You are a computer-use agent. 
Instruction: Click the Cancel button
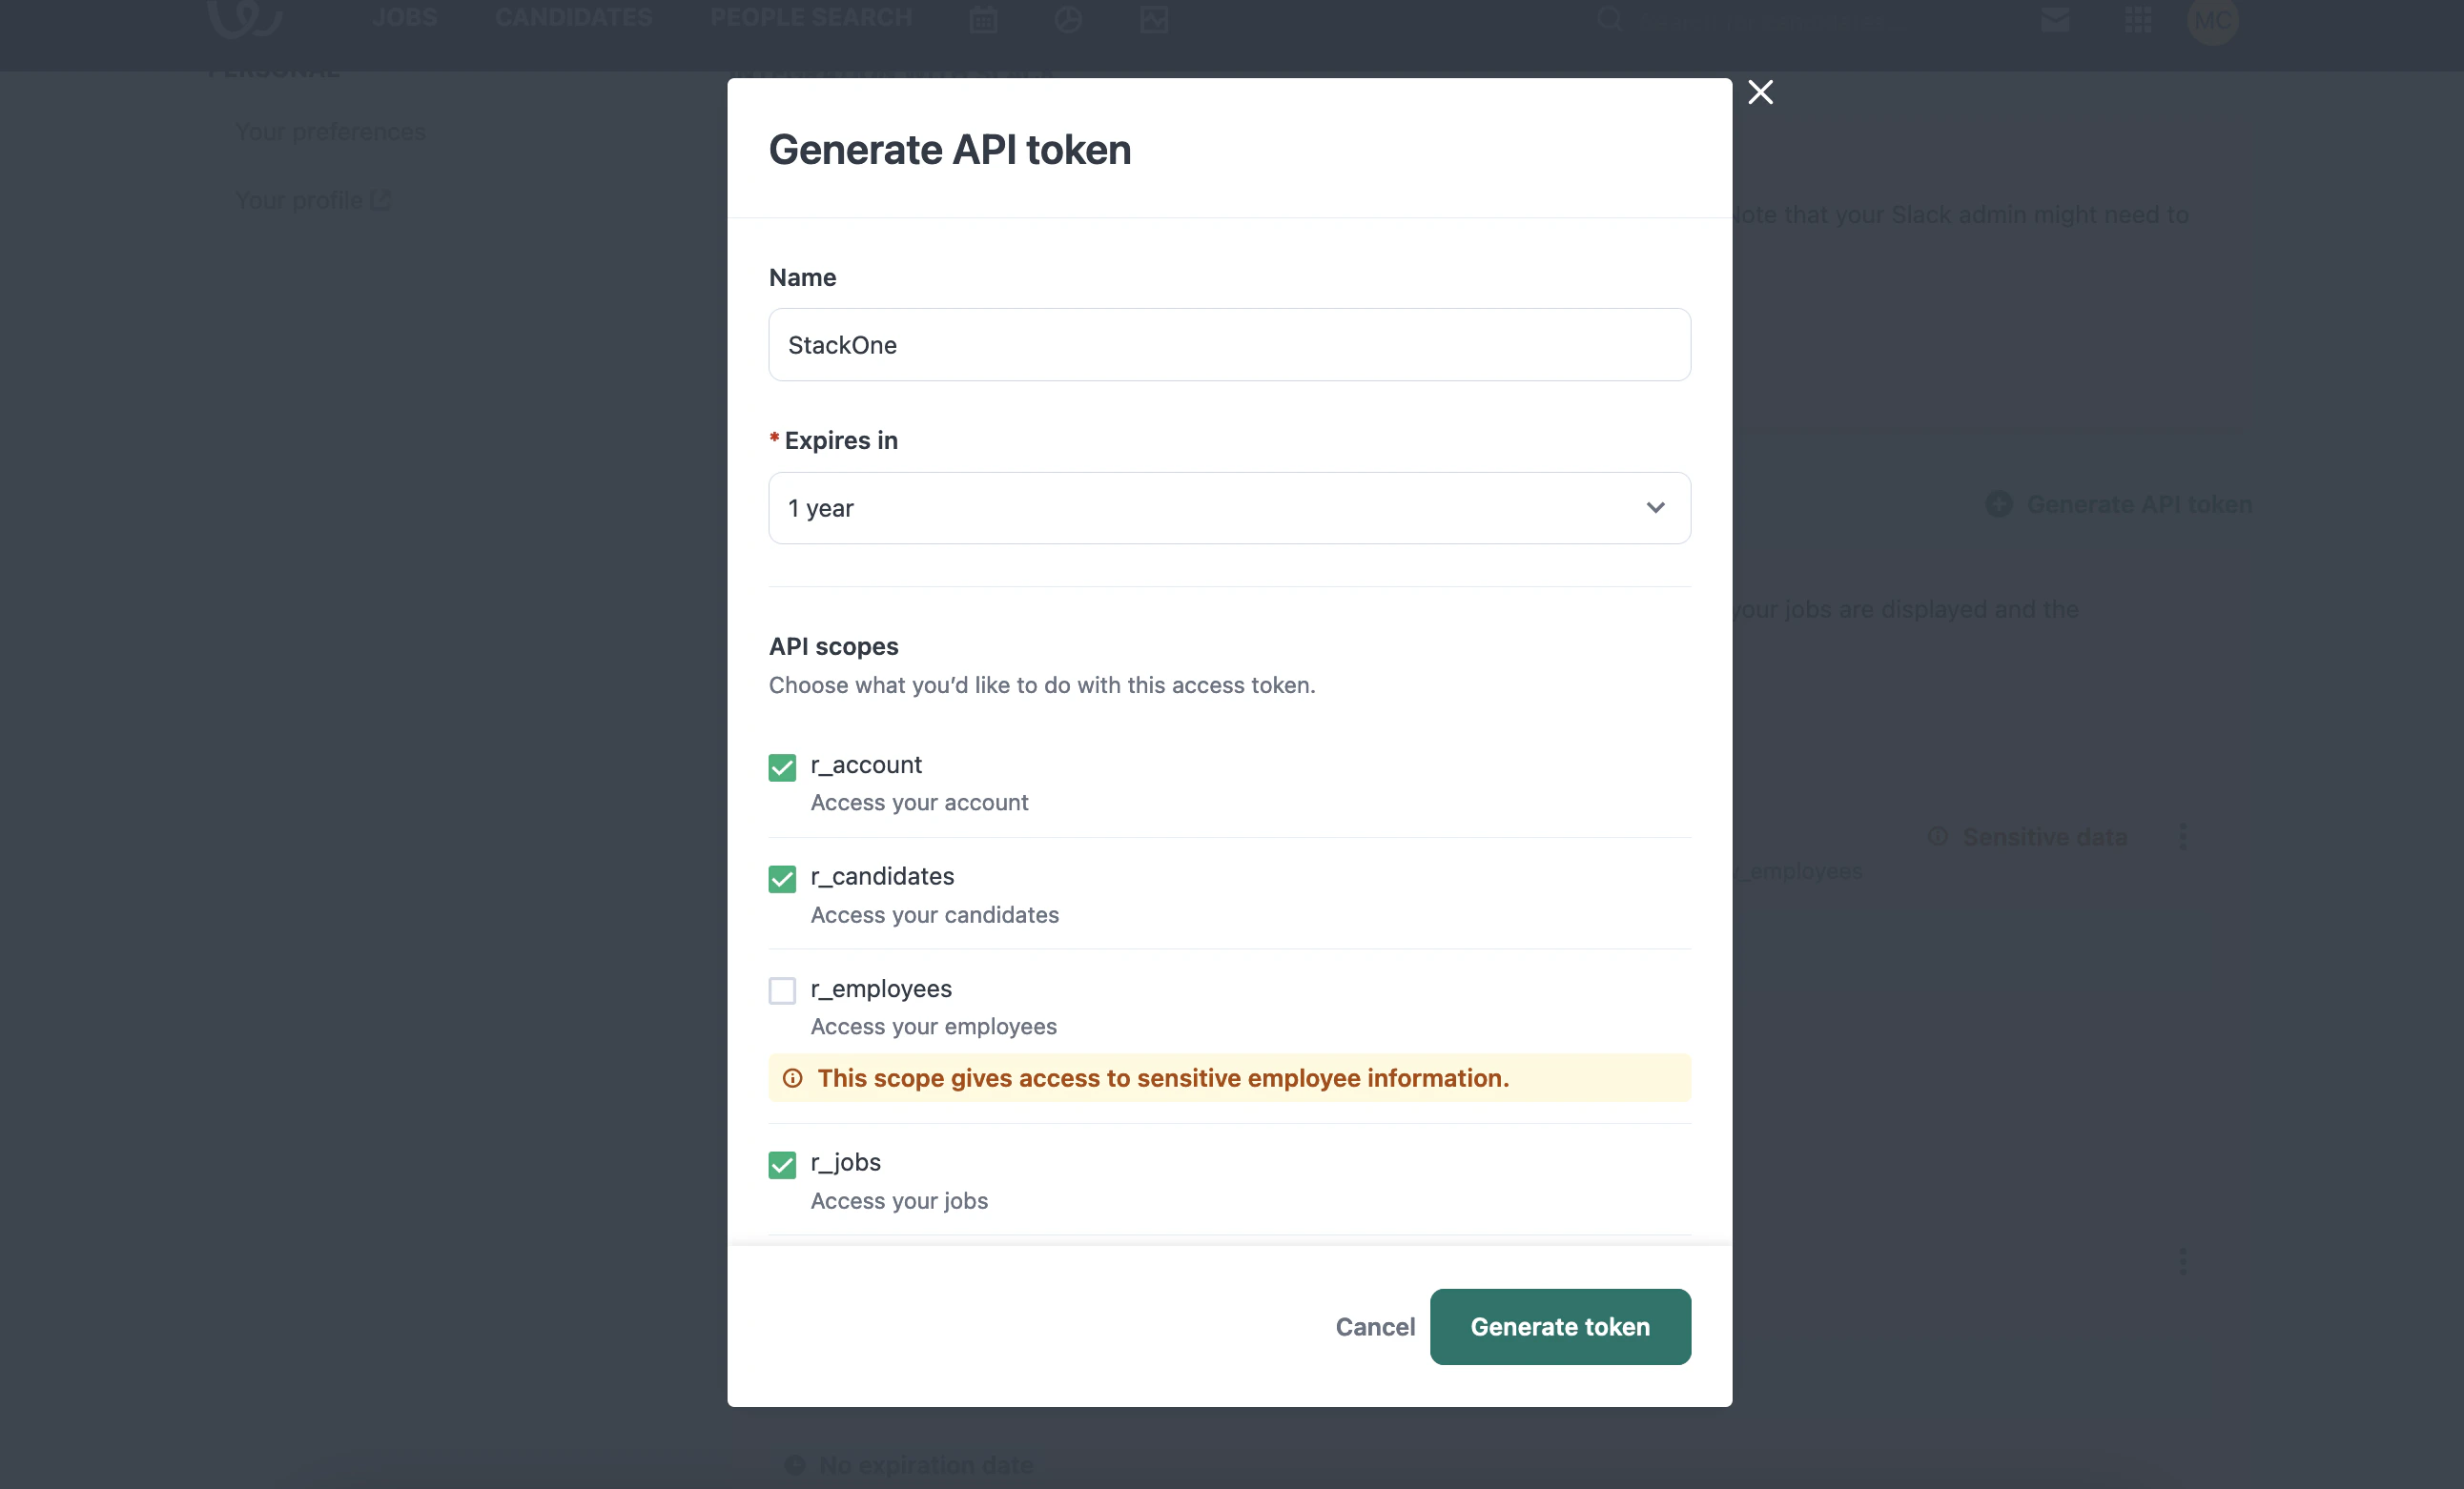coord(1375,1327)
